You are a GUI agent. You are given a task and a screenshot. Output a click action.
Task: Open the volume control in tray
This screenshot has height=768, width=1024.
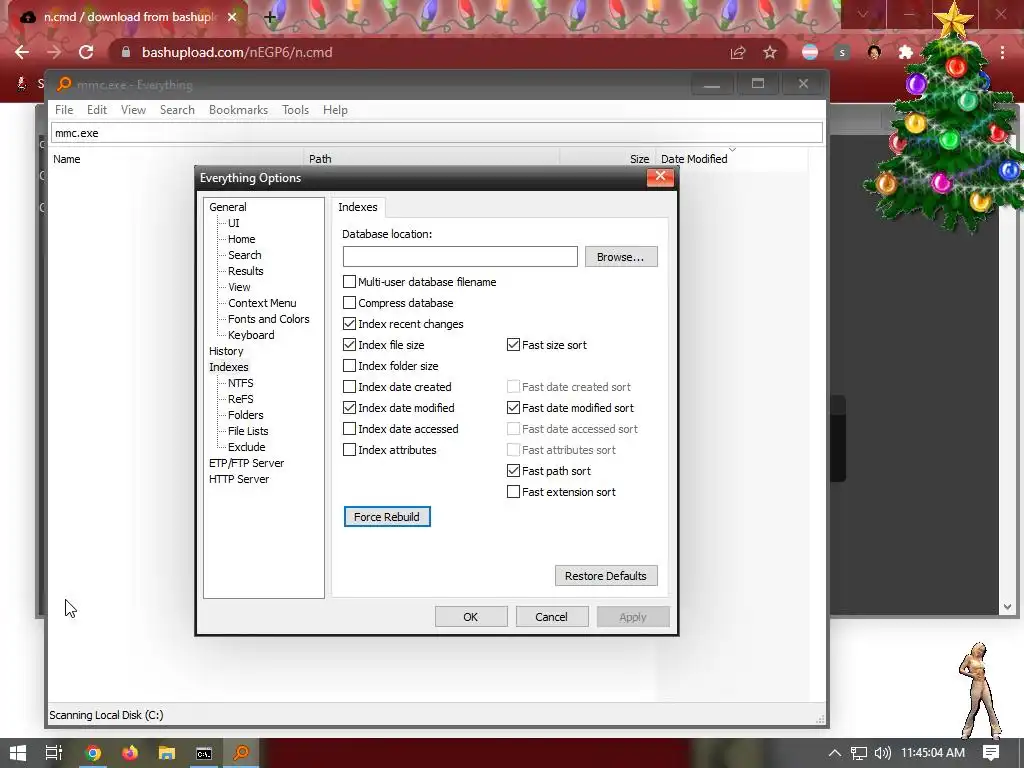[882, 753]
